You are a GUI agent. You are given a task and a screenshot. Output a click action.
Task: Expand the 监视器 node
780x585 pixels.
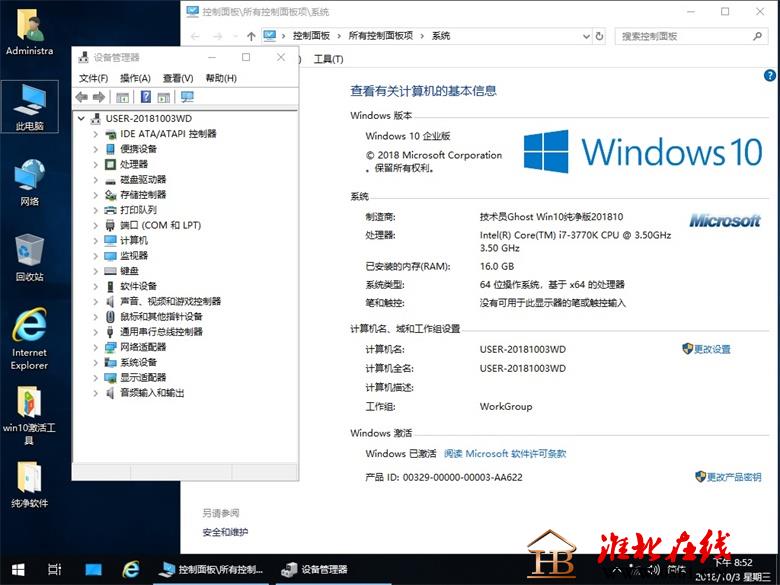pos(96,256)
